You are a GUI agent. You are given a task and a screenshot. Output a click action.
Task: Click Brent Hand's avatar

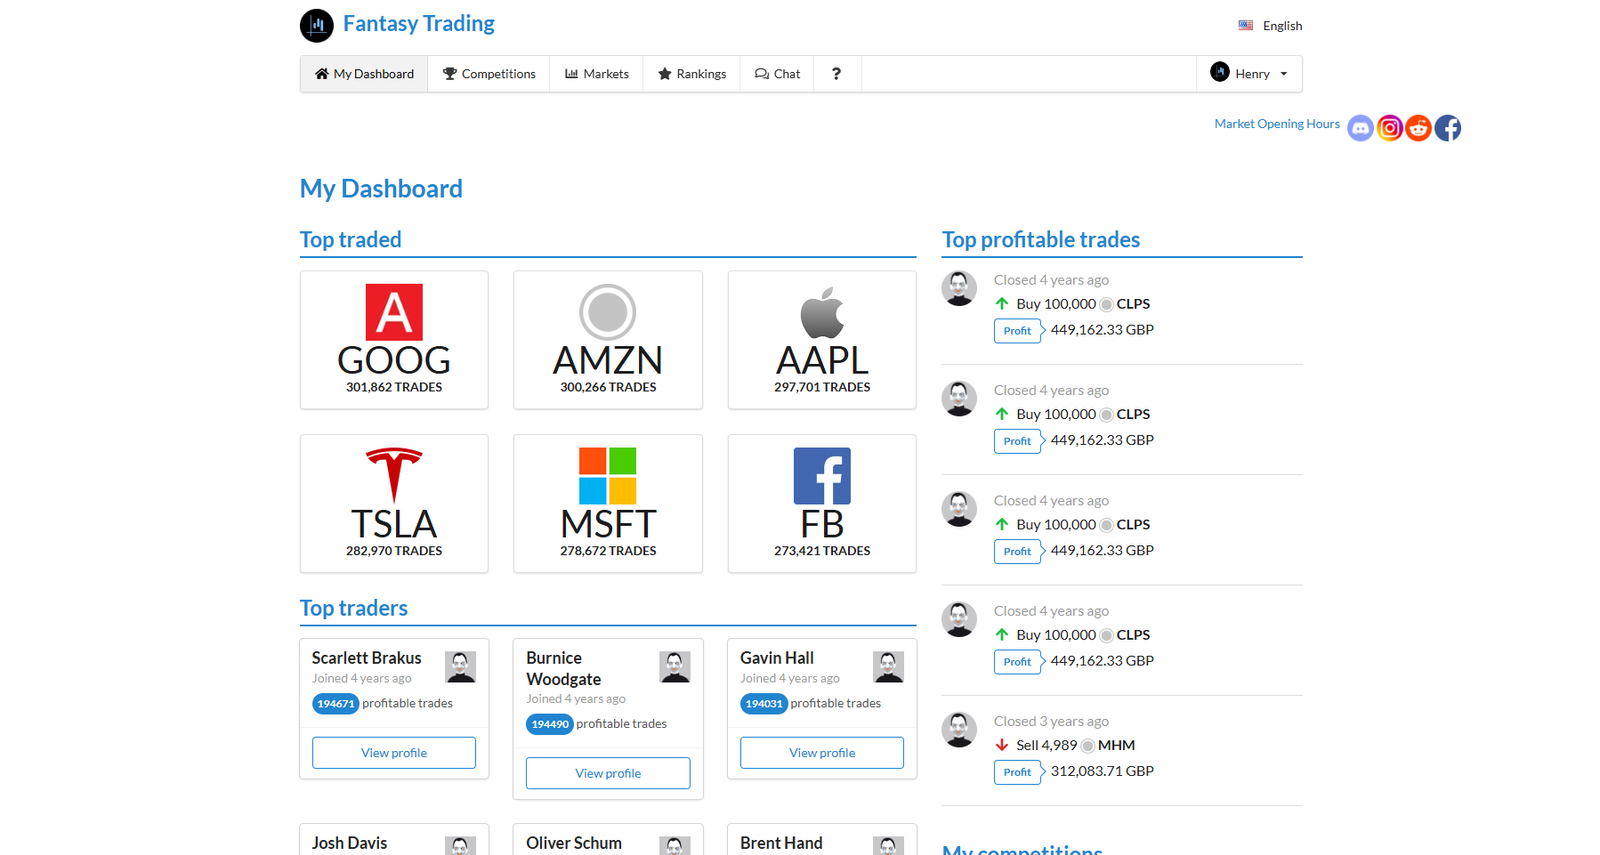(x=888, y=846)
